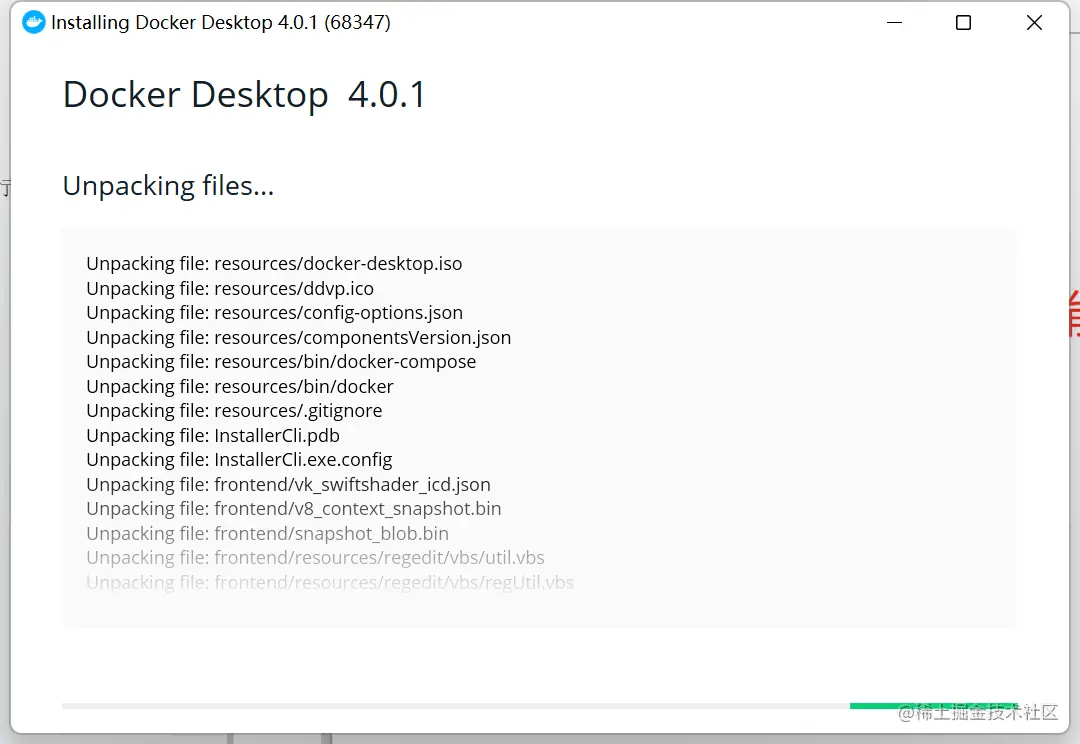Select the log line InstallerCli.exe.config
Image resolution: width=1080 pixels, height=744 pixels.
[x=239, y=459]
